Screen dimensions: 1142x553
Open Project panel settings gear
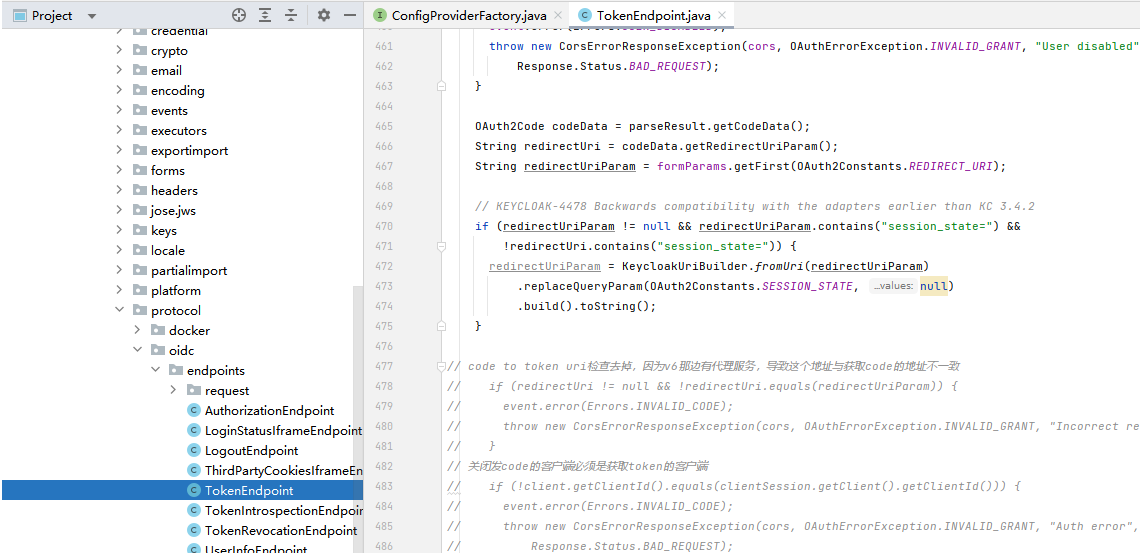click(324, 15)
